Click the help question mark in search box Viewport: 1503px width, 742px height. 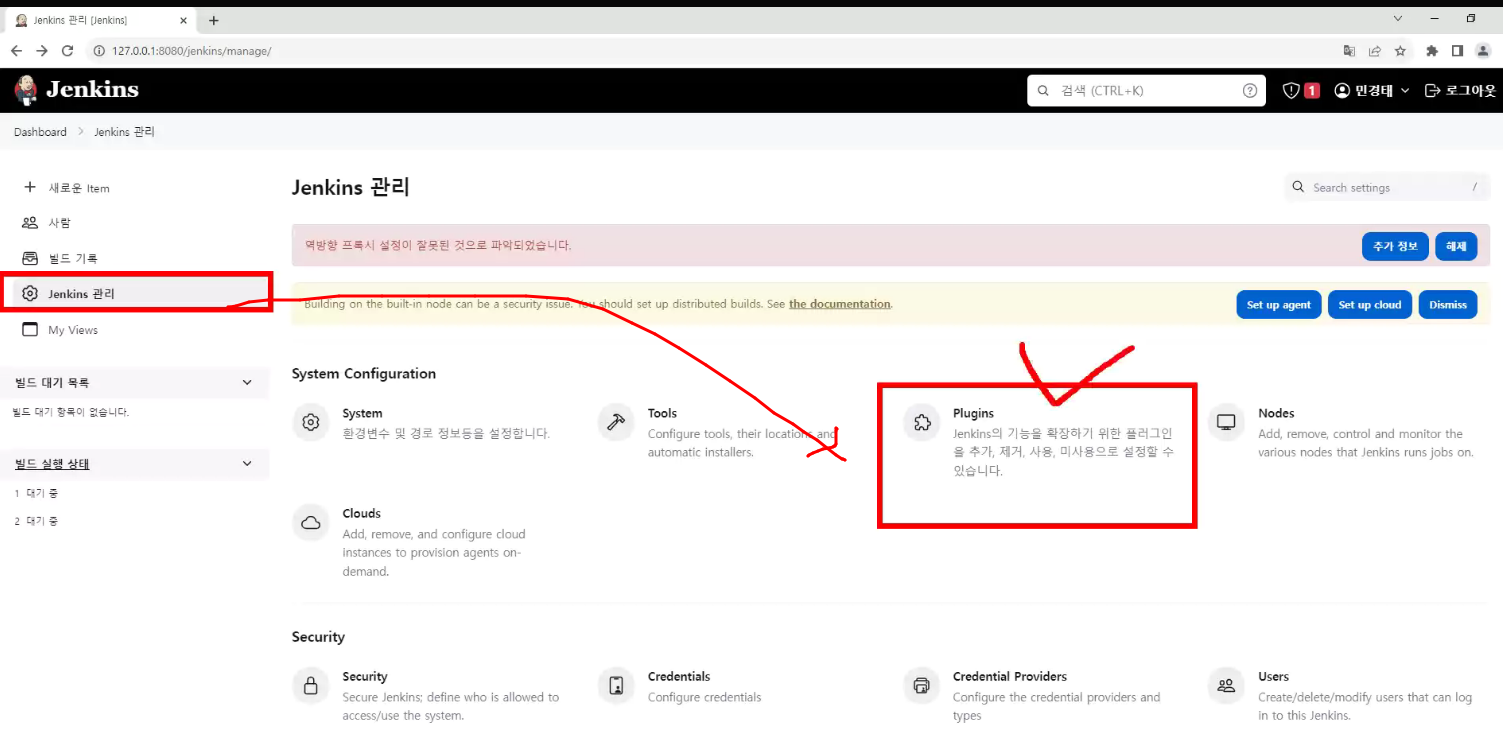coord(1250,90)
